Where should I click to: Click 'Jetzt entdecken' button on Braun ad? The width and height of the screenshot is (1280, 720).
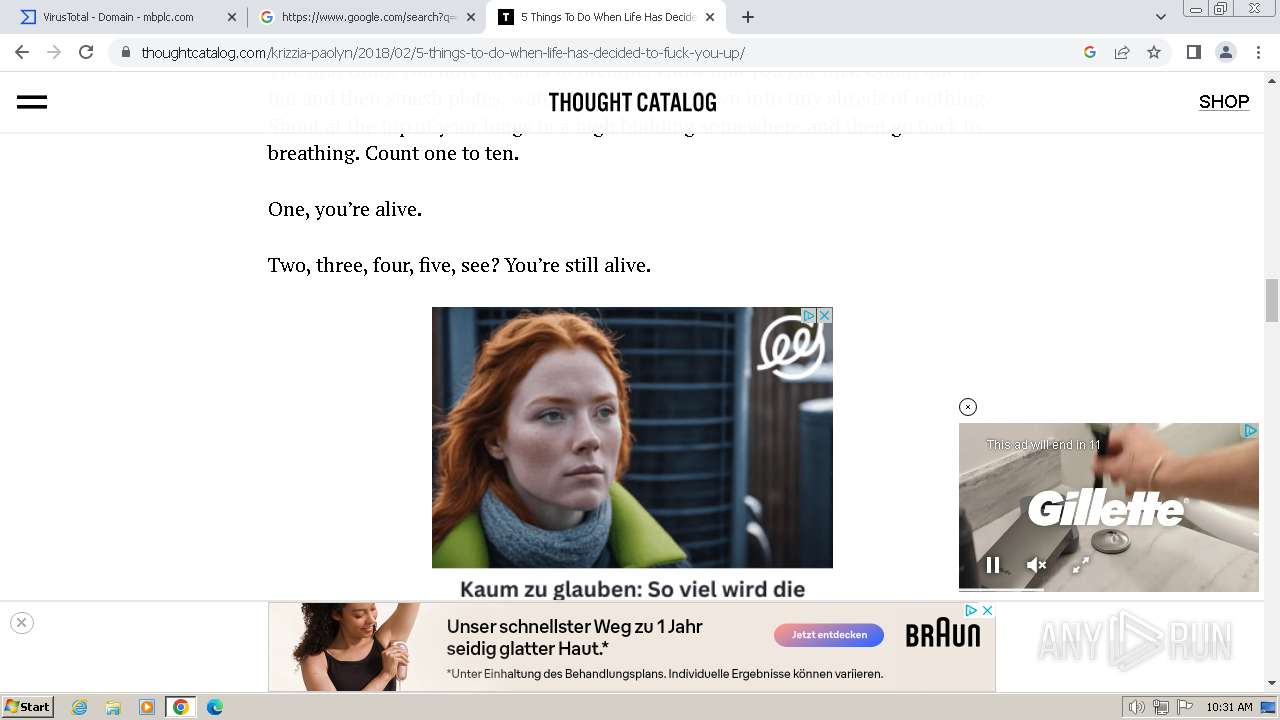829,635
